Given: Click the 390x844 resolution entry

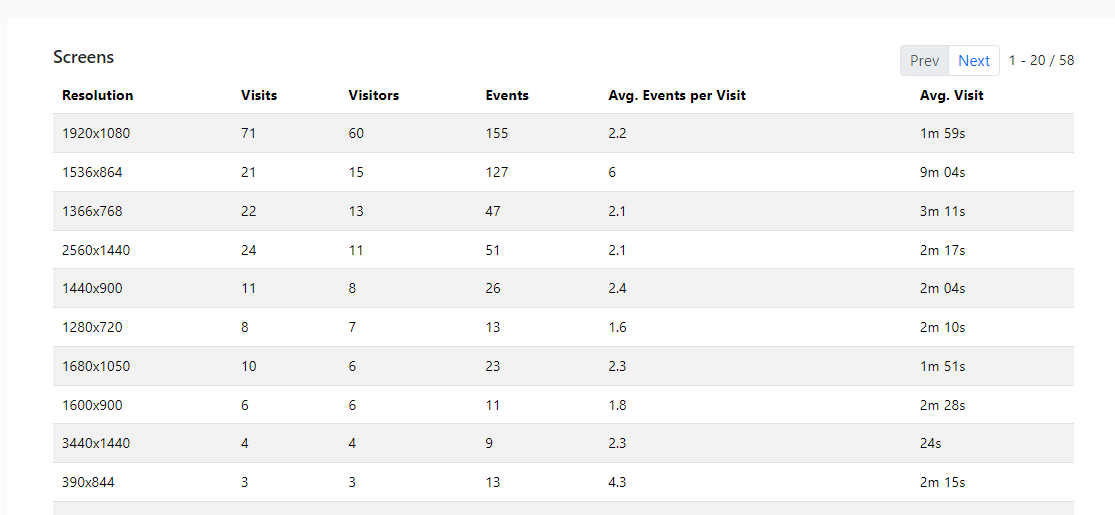Looking at the screenshot, I should pos(88,482).
